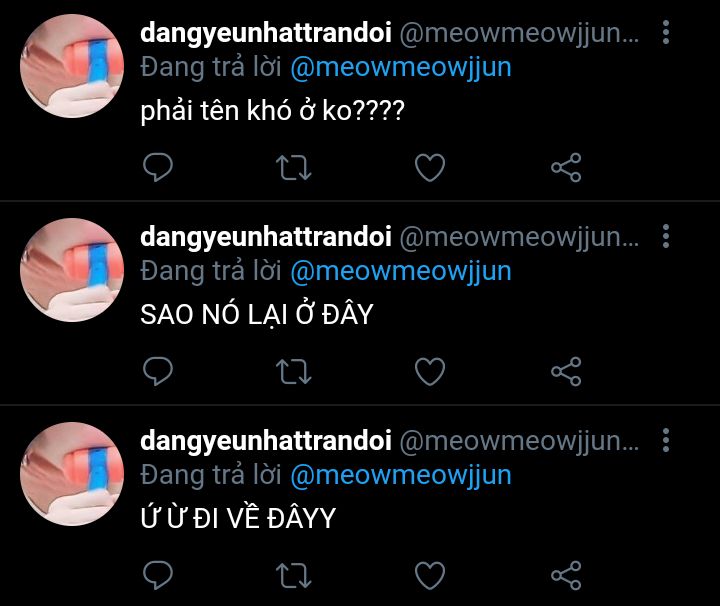Screen dimensions: 720x606
Task: Open more options for the first tweet
Action: tap(666, 32)
